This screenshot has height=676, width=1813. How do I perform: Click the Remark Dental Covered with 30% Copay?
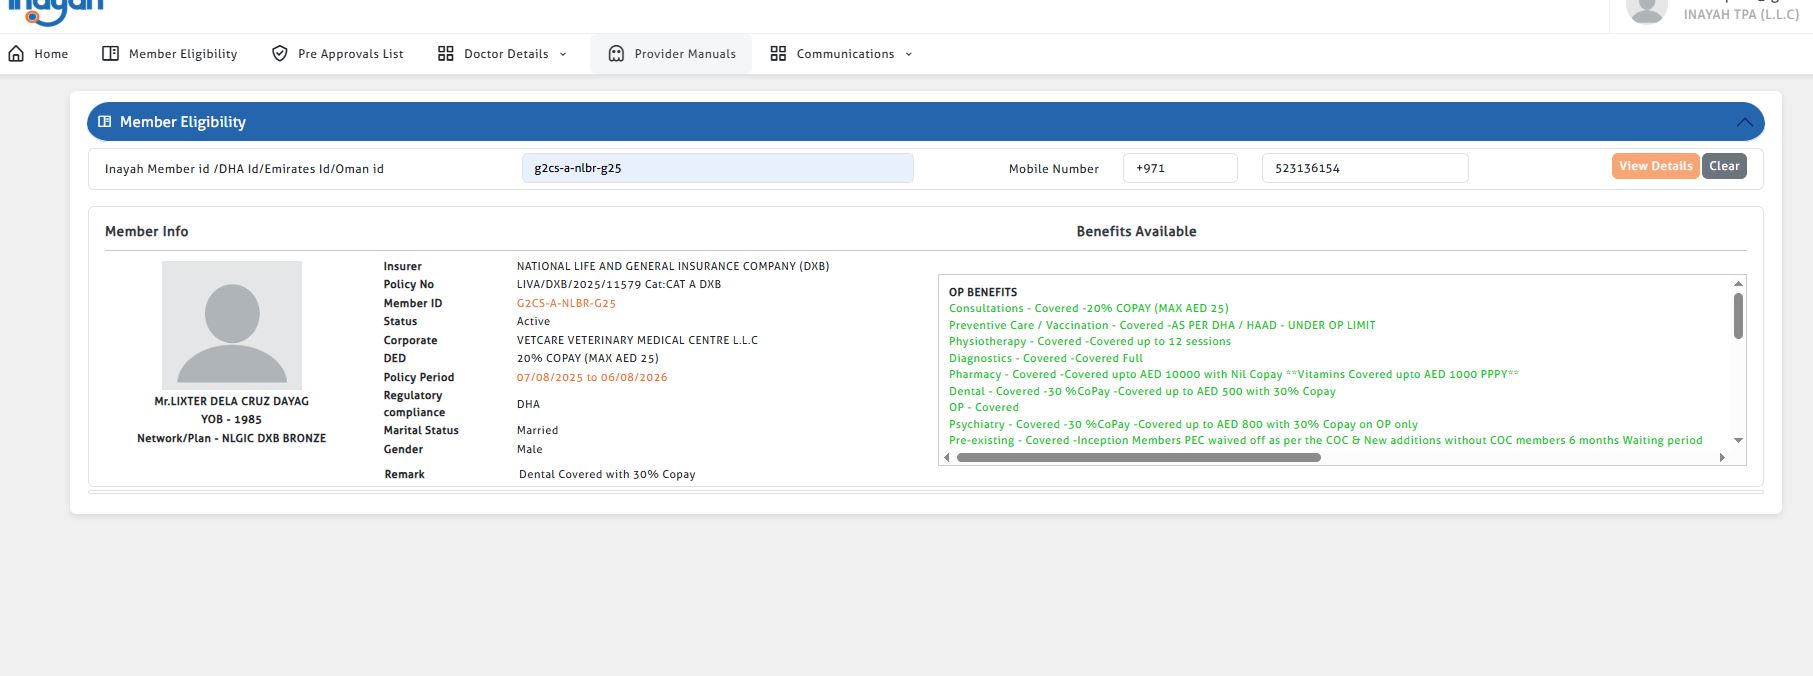607,474
